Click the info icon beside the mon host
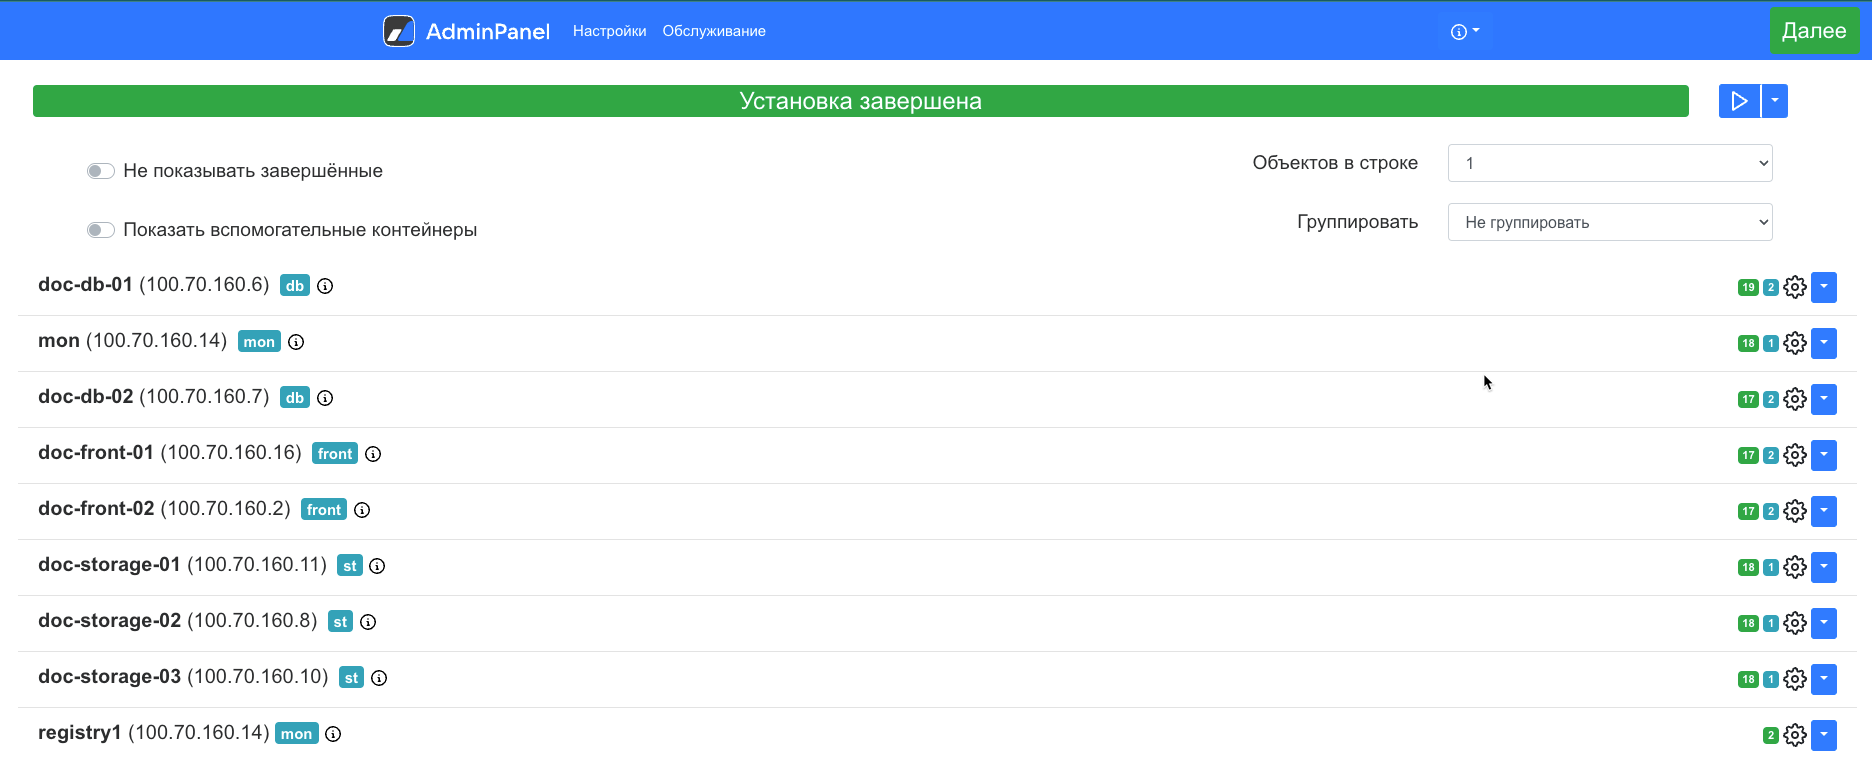The width and height of the screenshot is (1872, 760). coord(296,342)
